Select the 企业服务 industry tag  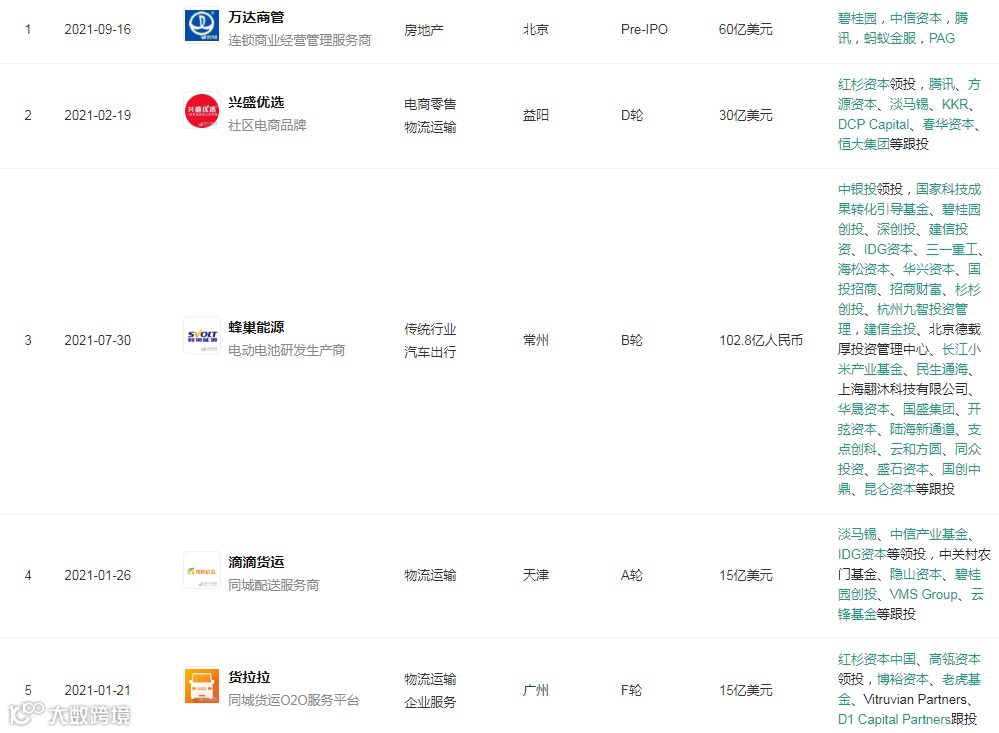coord(430,702)
